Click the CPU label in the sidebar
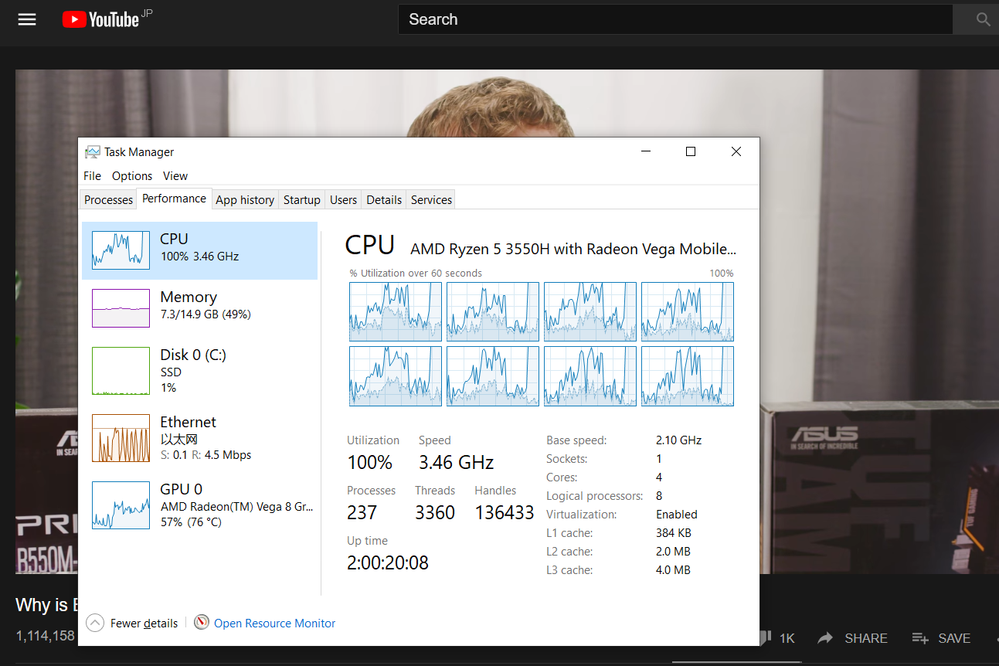Screen dimensions: 999x666 coord(174,238)
